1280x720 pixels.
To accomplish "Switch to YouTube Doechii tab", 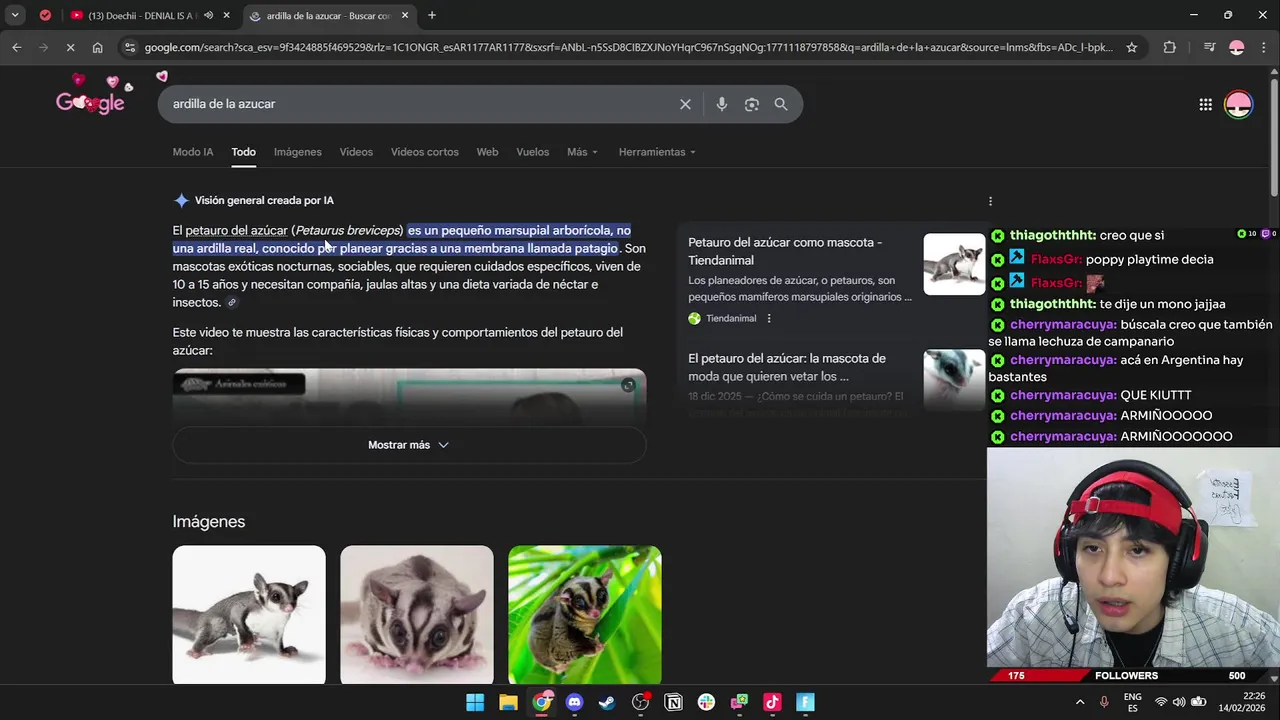I will click(140, 15).
